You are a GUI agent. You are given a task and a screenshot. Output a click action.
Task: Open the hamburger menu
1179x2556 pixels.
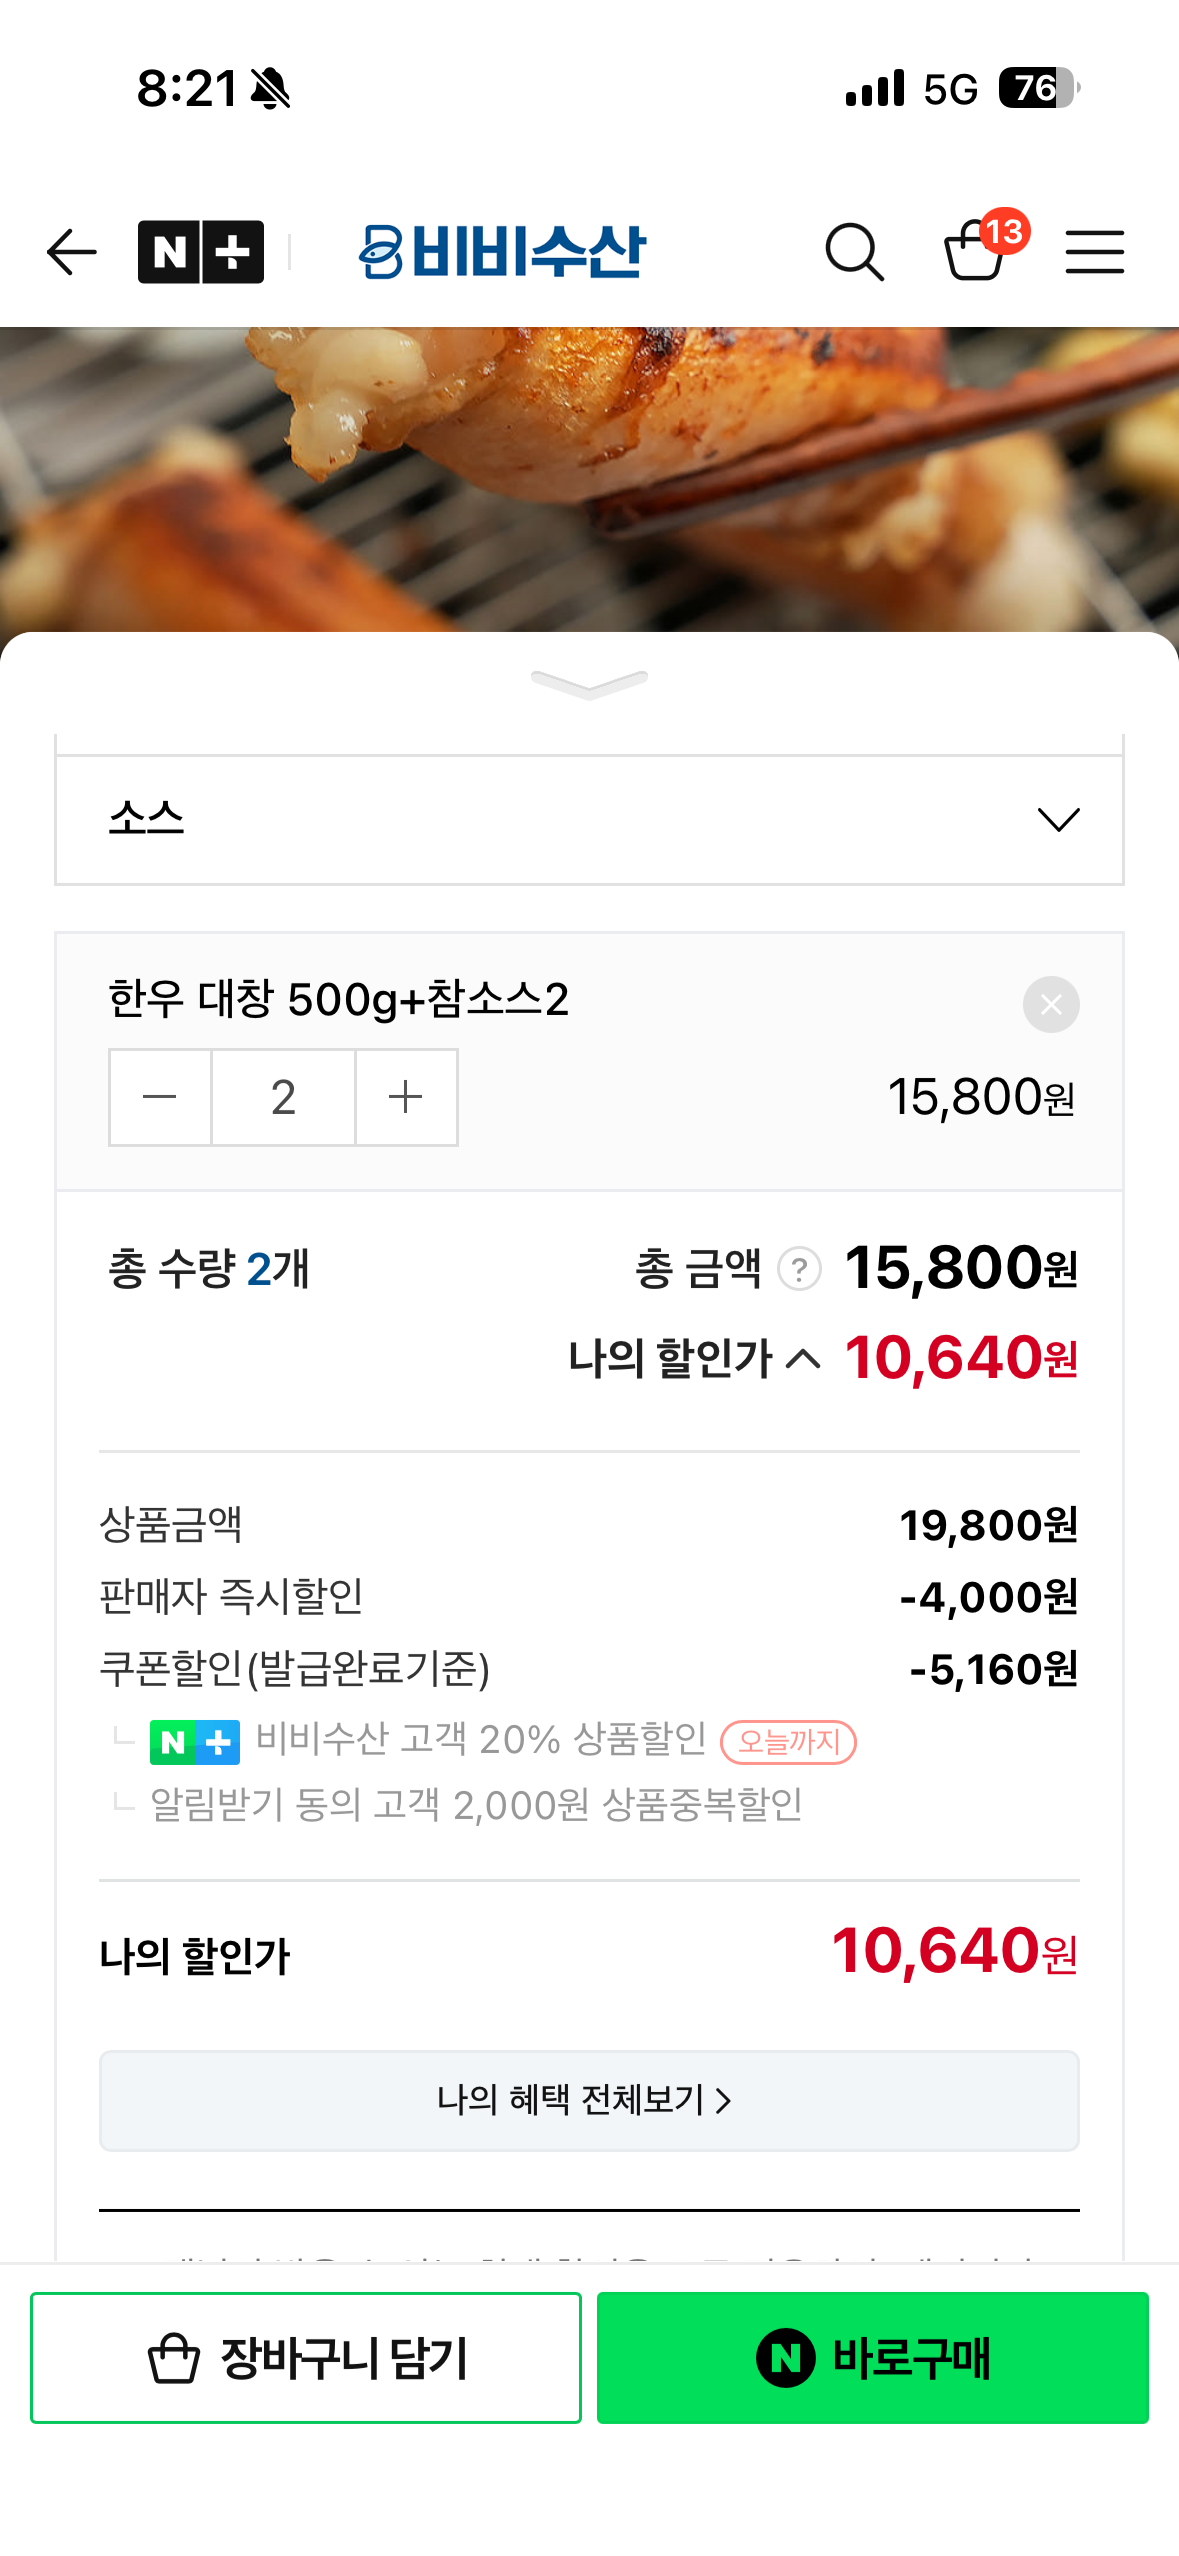(x=1094, y=252)
